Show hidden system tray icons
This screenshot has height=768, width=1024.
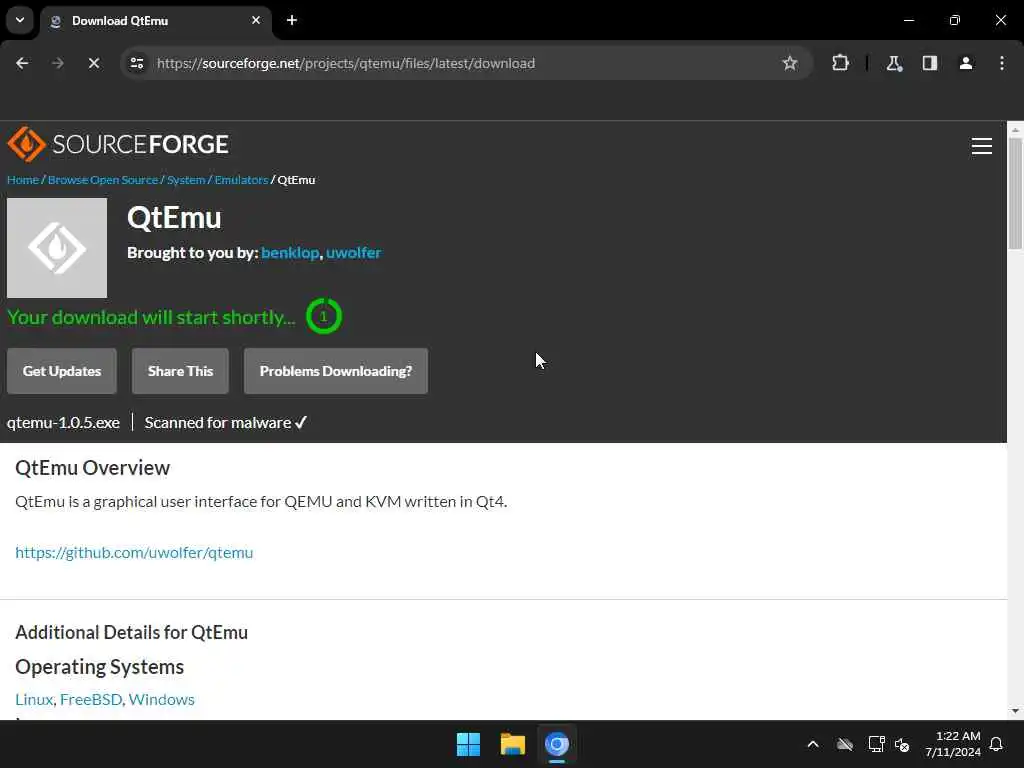click(x=813, y=744)
